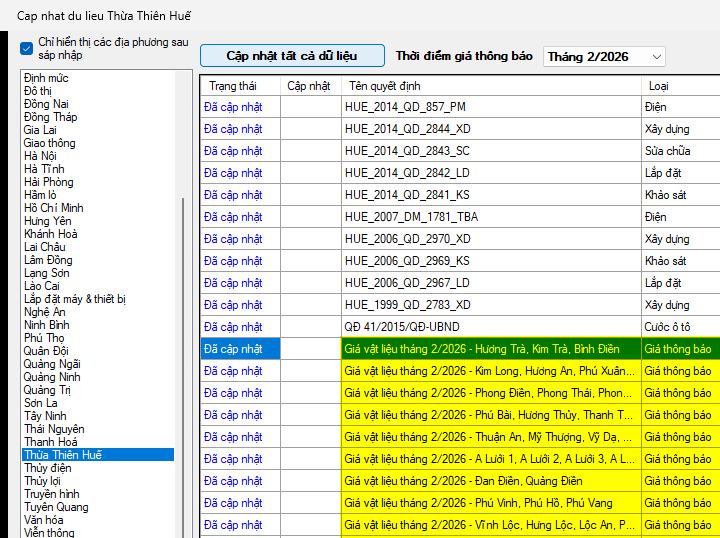Select Thủy lợi in the left list
Screen dimensions: 720x538
45,481
